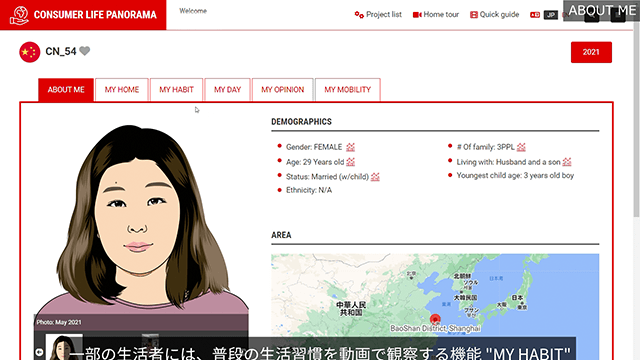The height and width of the screenshot is (360, 640).
Task: Open the MY OPINION tab
Action: coord(282,90)
